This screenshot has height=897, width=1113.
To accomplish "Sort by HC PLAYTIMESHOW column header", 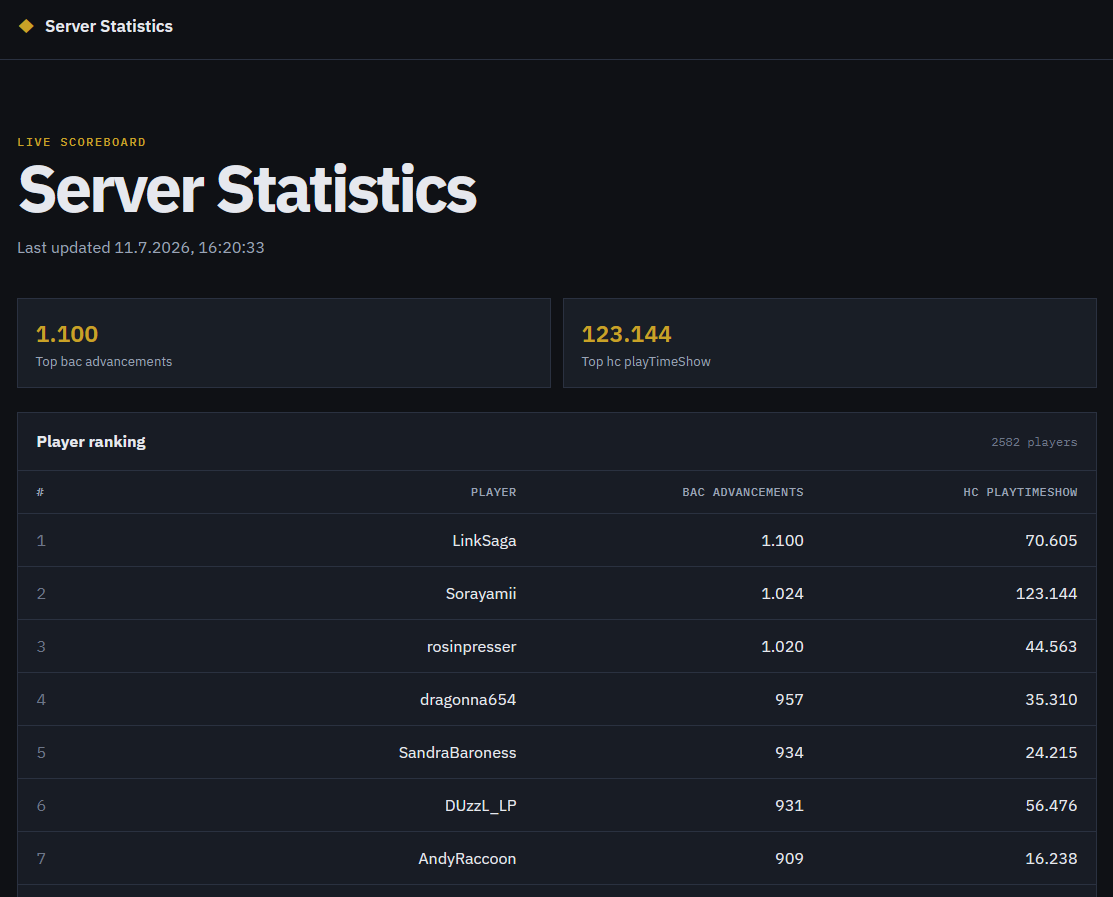I will click(x=1020, y=492).
